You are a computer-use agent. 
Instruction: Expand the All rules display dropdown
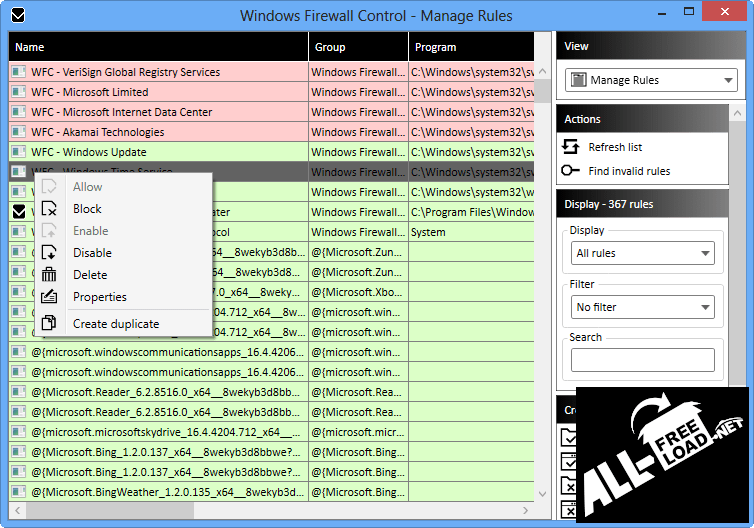click(642, 253)
